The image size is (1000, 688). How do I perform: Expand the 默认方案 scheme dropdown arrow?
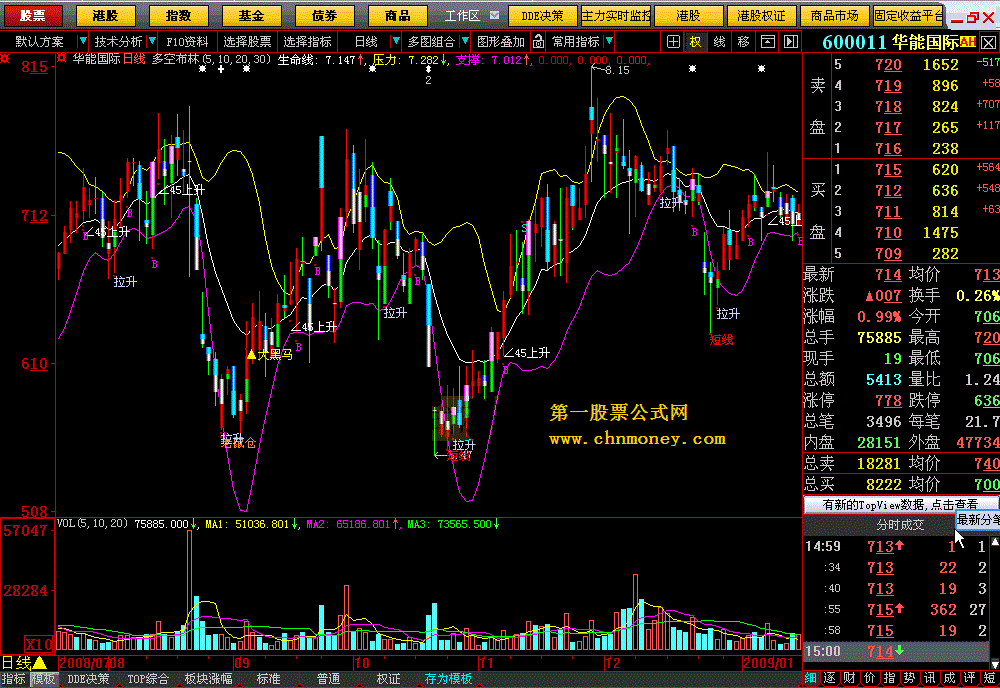coord(82,41)
